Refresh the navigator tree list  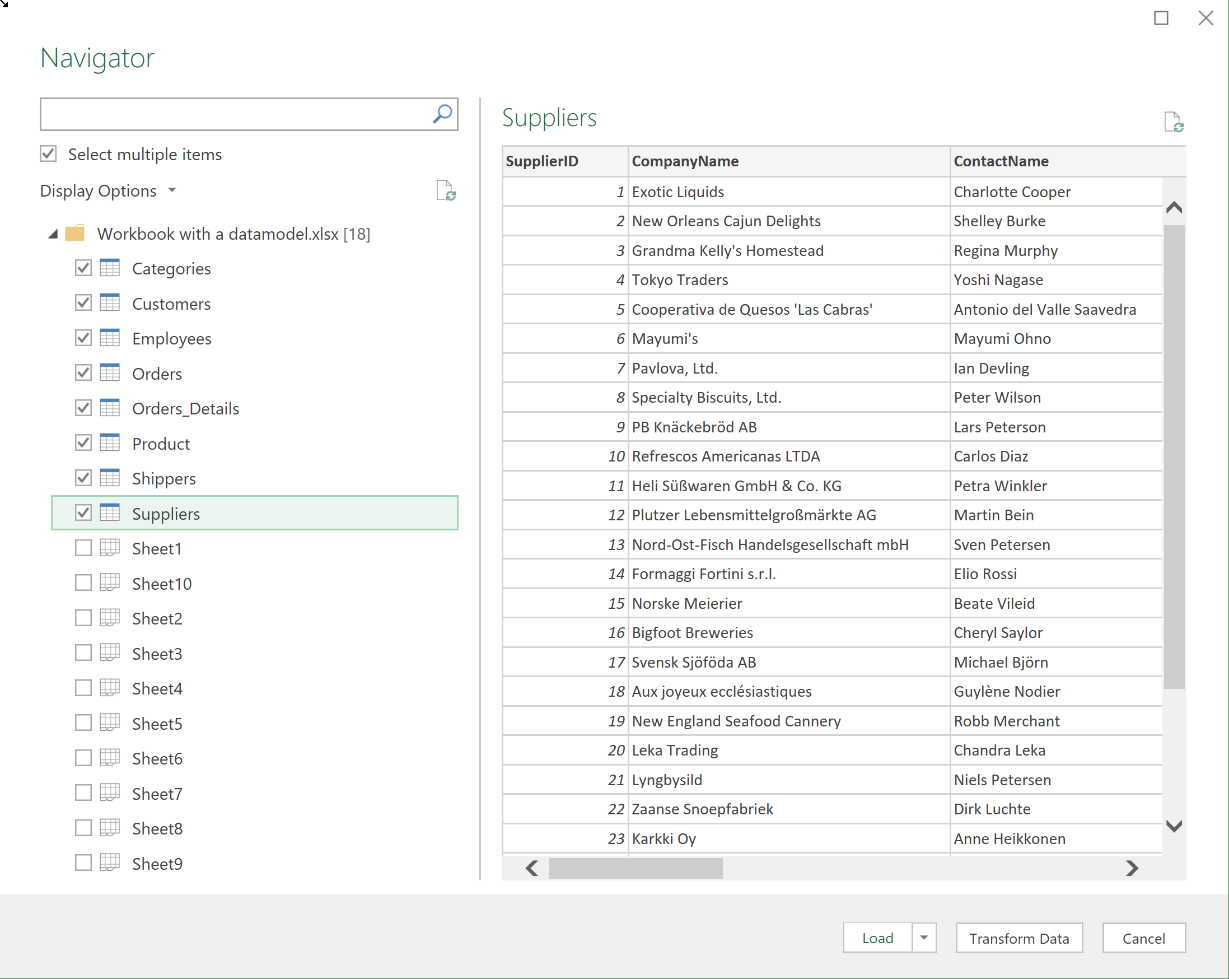446,191
